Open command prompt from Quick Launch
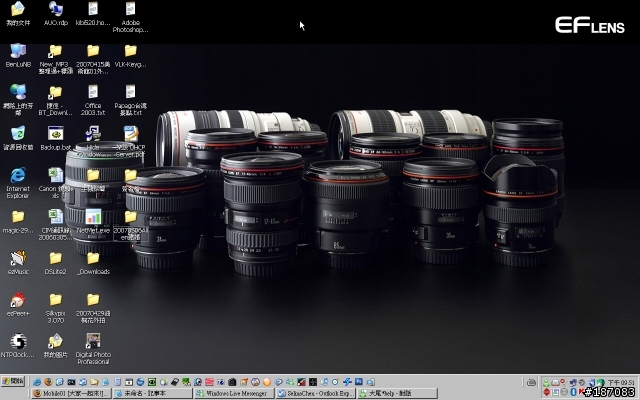This screenshot has height=400, width=640. pos(71,382)
